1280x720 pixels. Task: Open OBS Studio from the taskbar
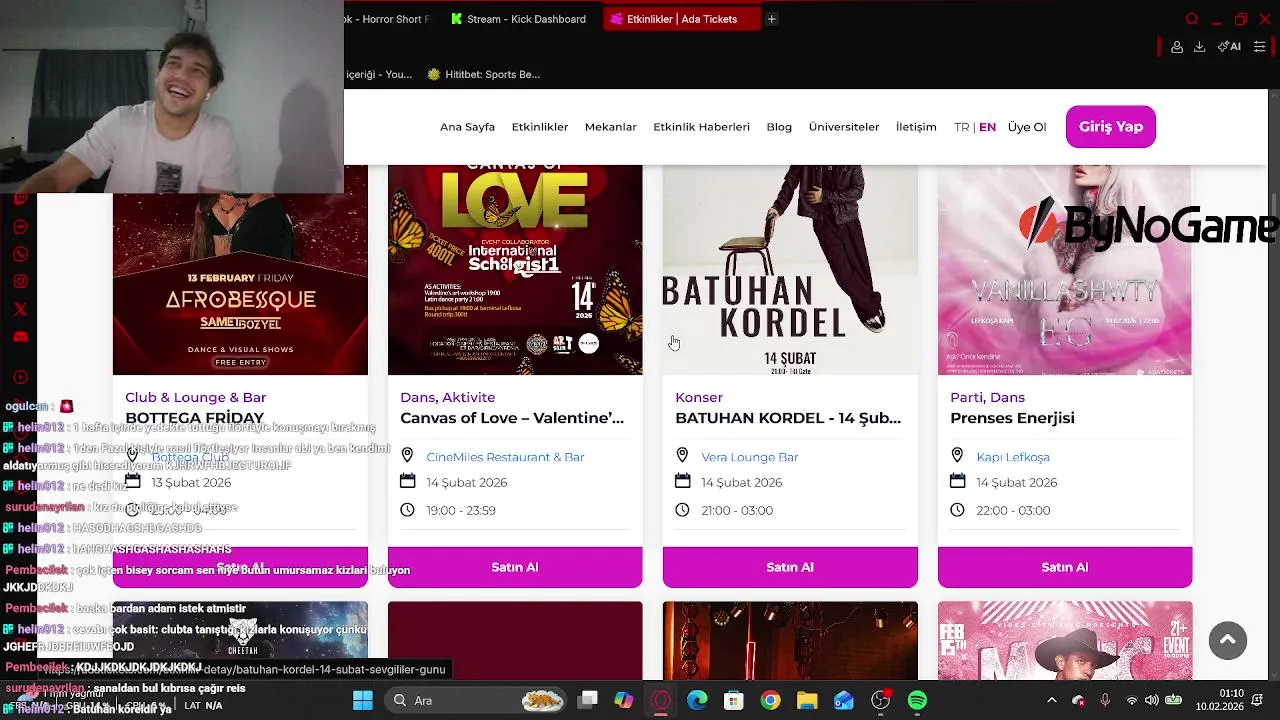click(x=880, y=701)
